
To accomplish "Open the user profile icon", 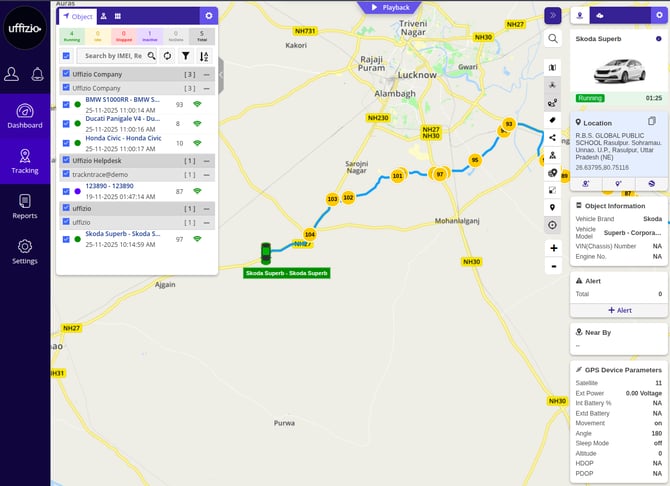I will point(12,74).
